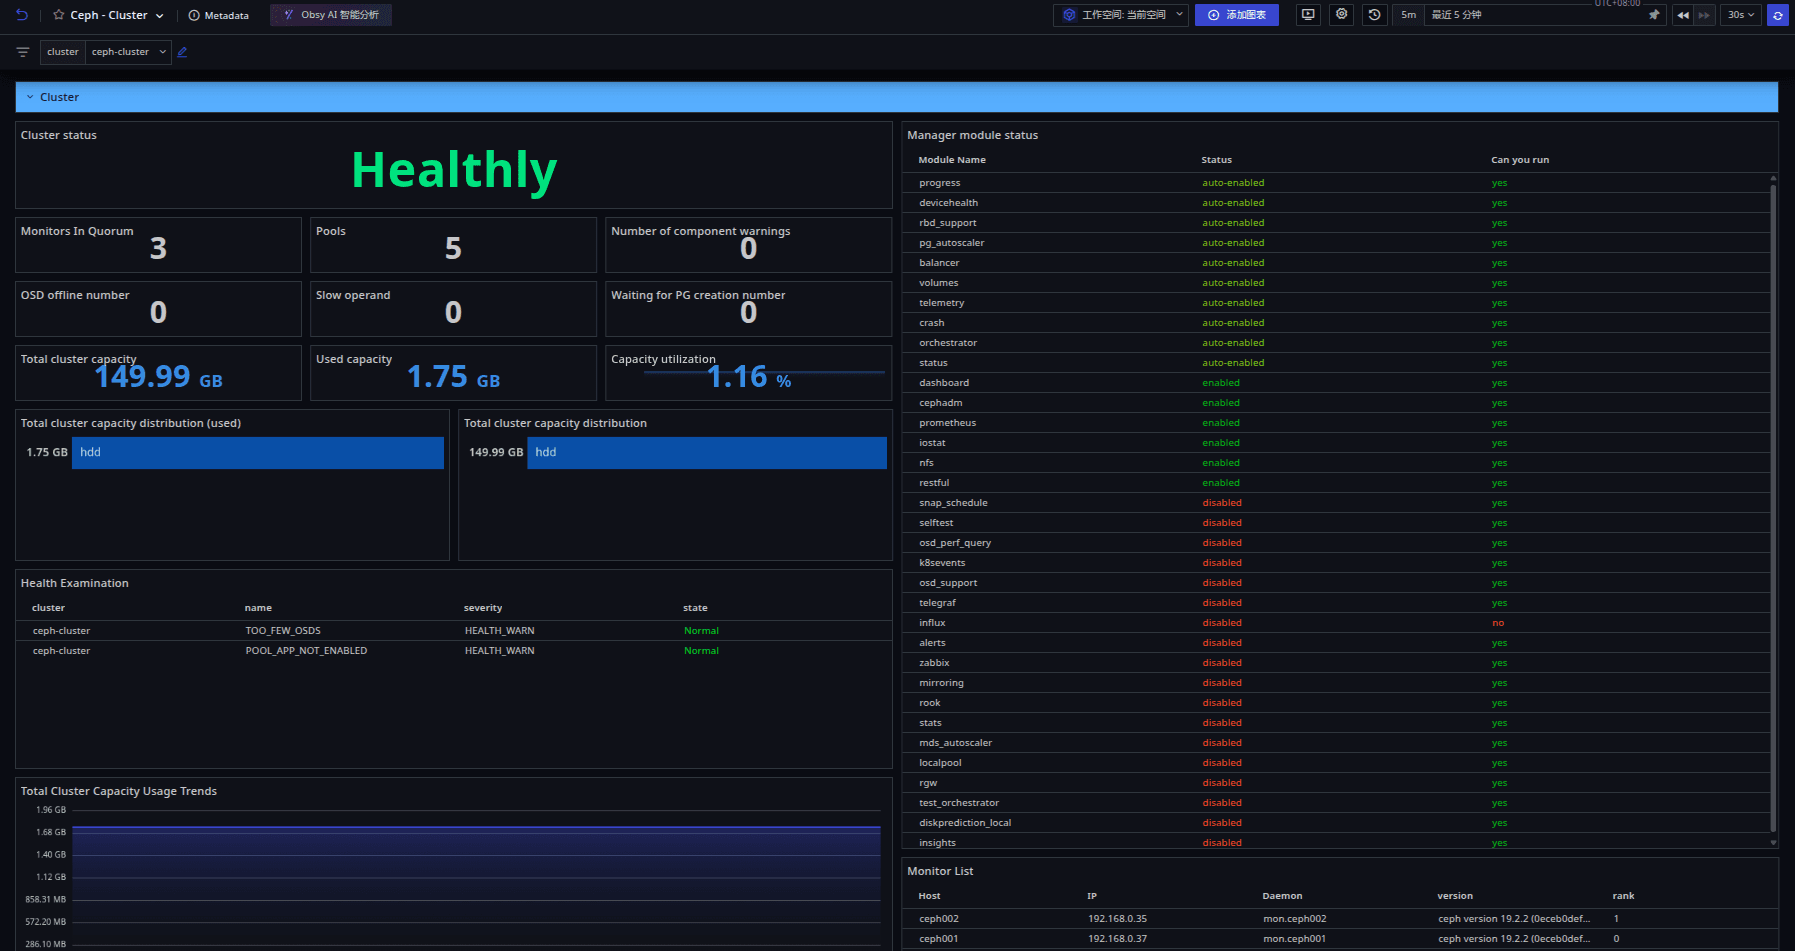1795x951 pixels.
Task: Select monitor host ceph002 row
Action: click(1340, 919)
